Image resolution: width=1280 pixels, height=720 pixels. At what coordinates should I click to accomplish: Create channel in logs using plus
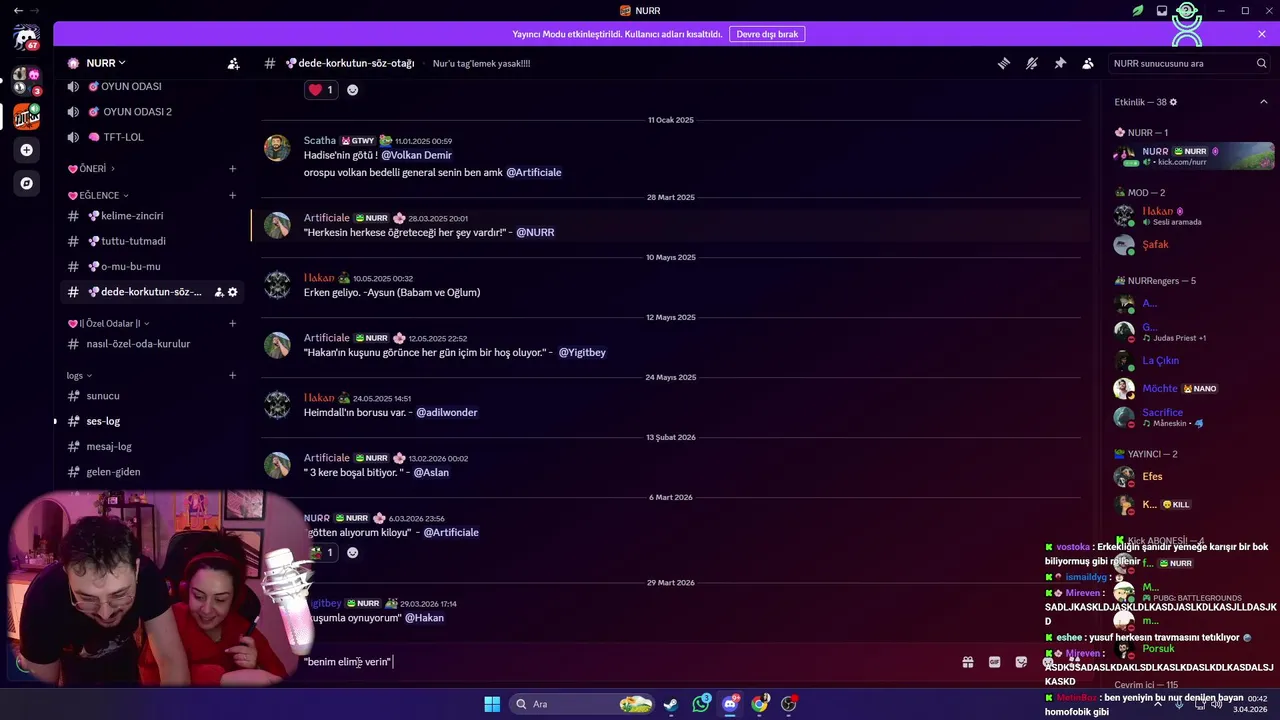point(232,376)
